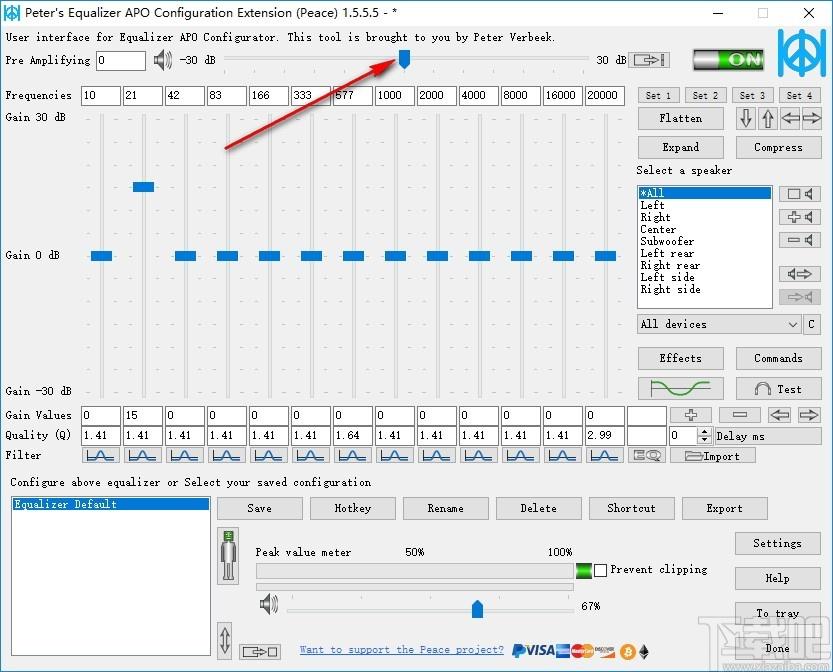This screenshot has height=672, width=833.
Task: Click the bottom arrow-to-square icon
Action: click(x=260, y=651)
